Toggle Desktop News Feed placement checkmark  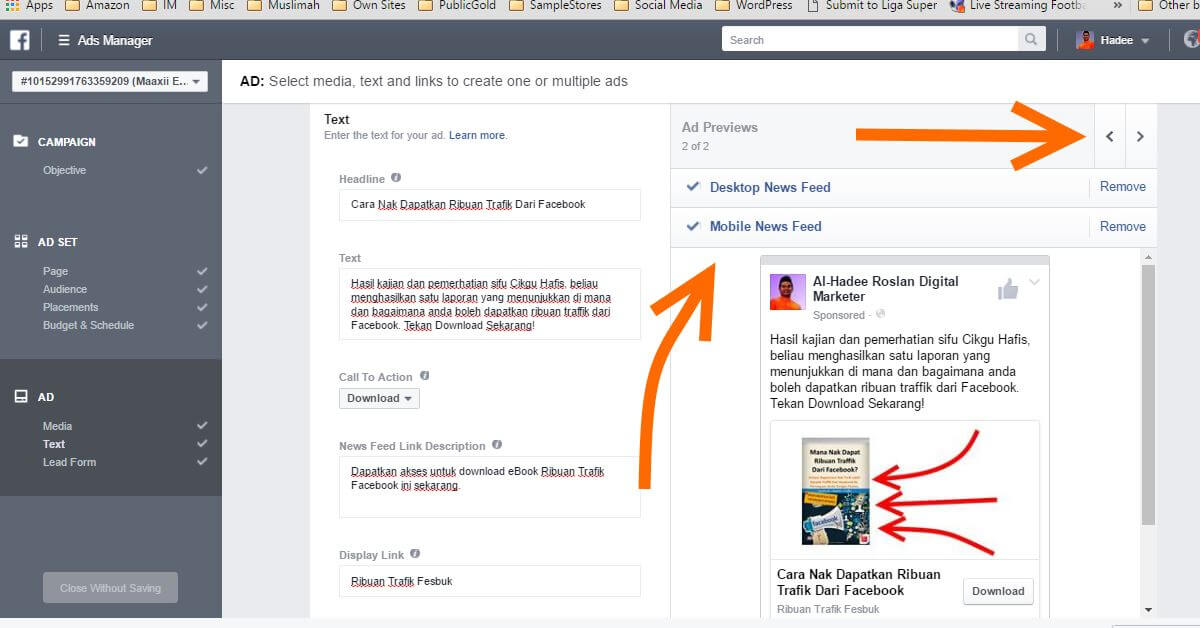coord(692,187)
